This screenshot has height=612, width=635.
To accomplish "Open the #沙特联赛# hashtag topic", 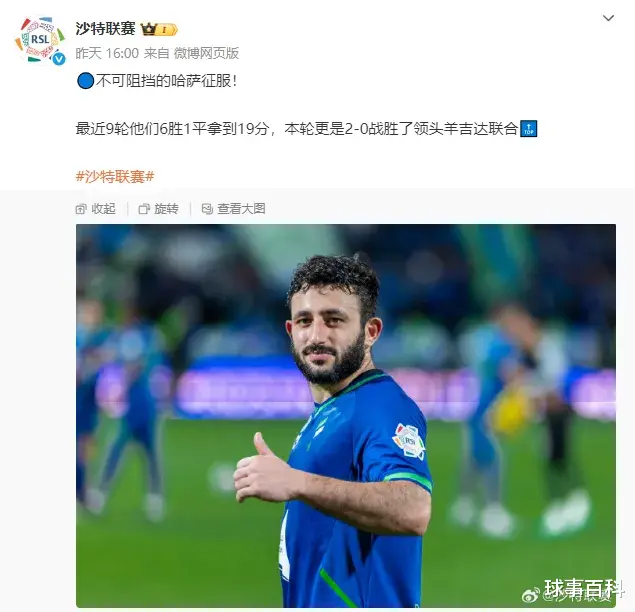I will (115, 177).
